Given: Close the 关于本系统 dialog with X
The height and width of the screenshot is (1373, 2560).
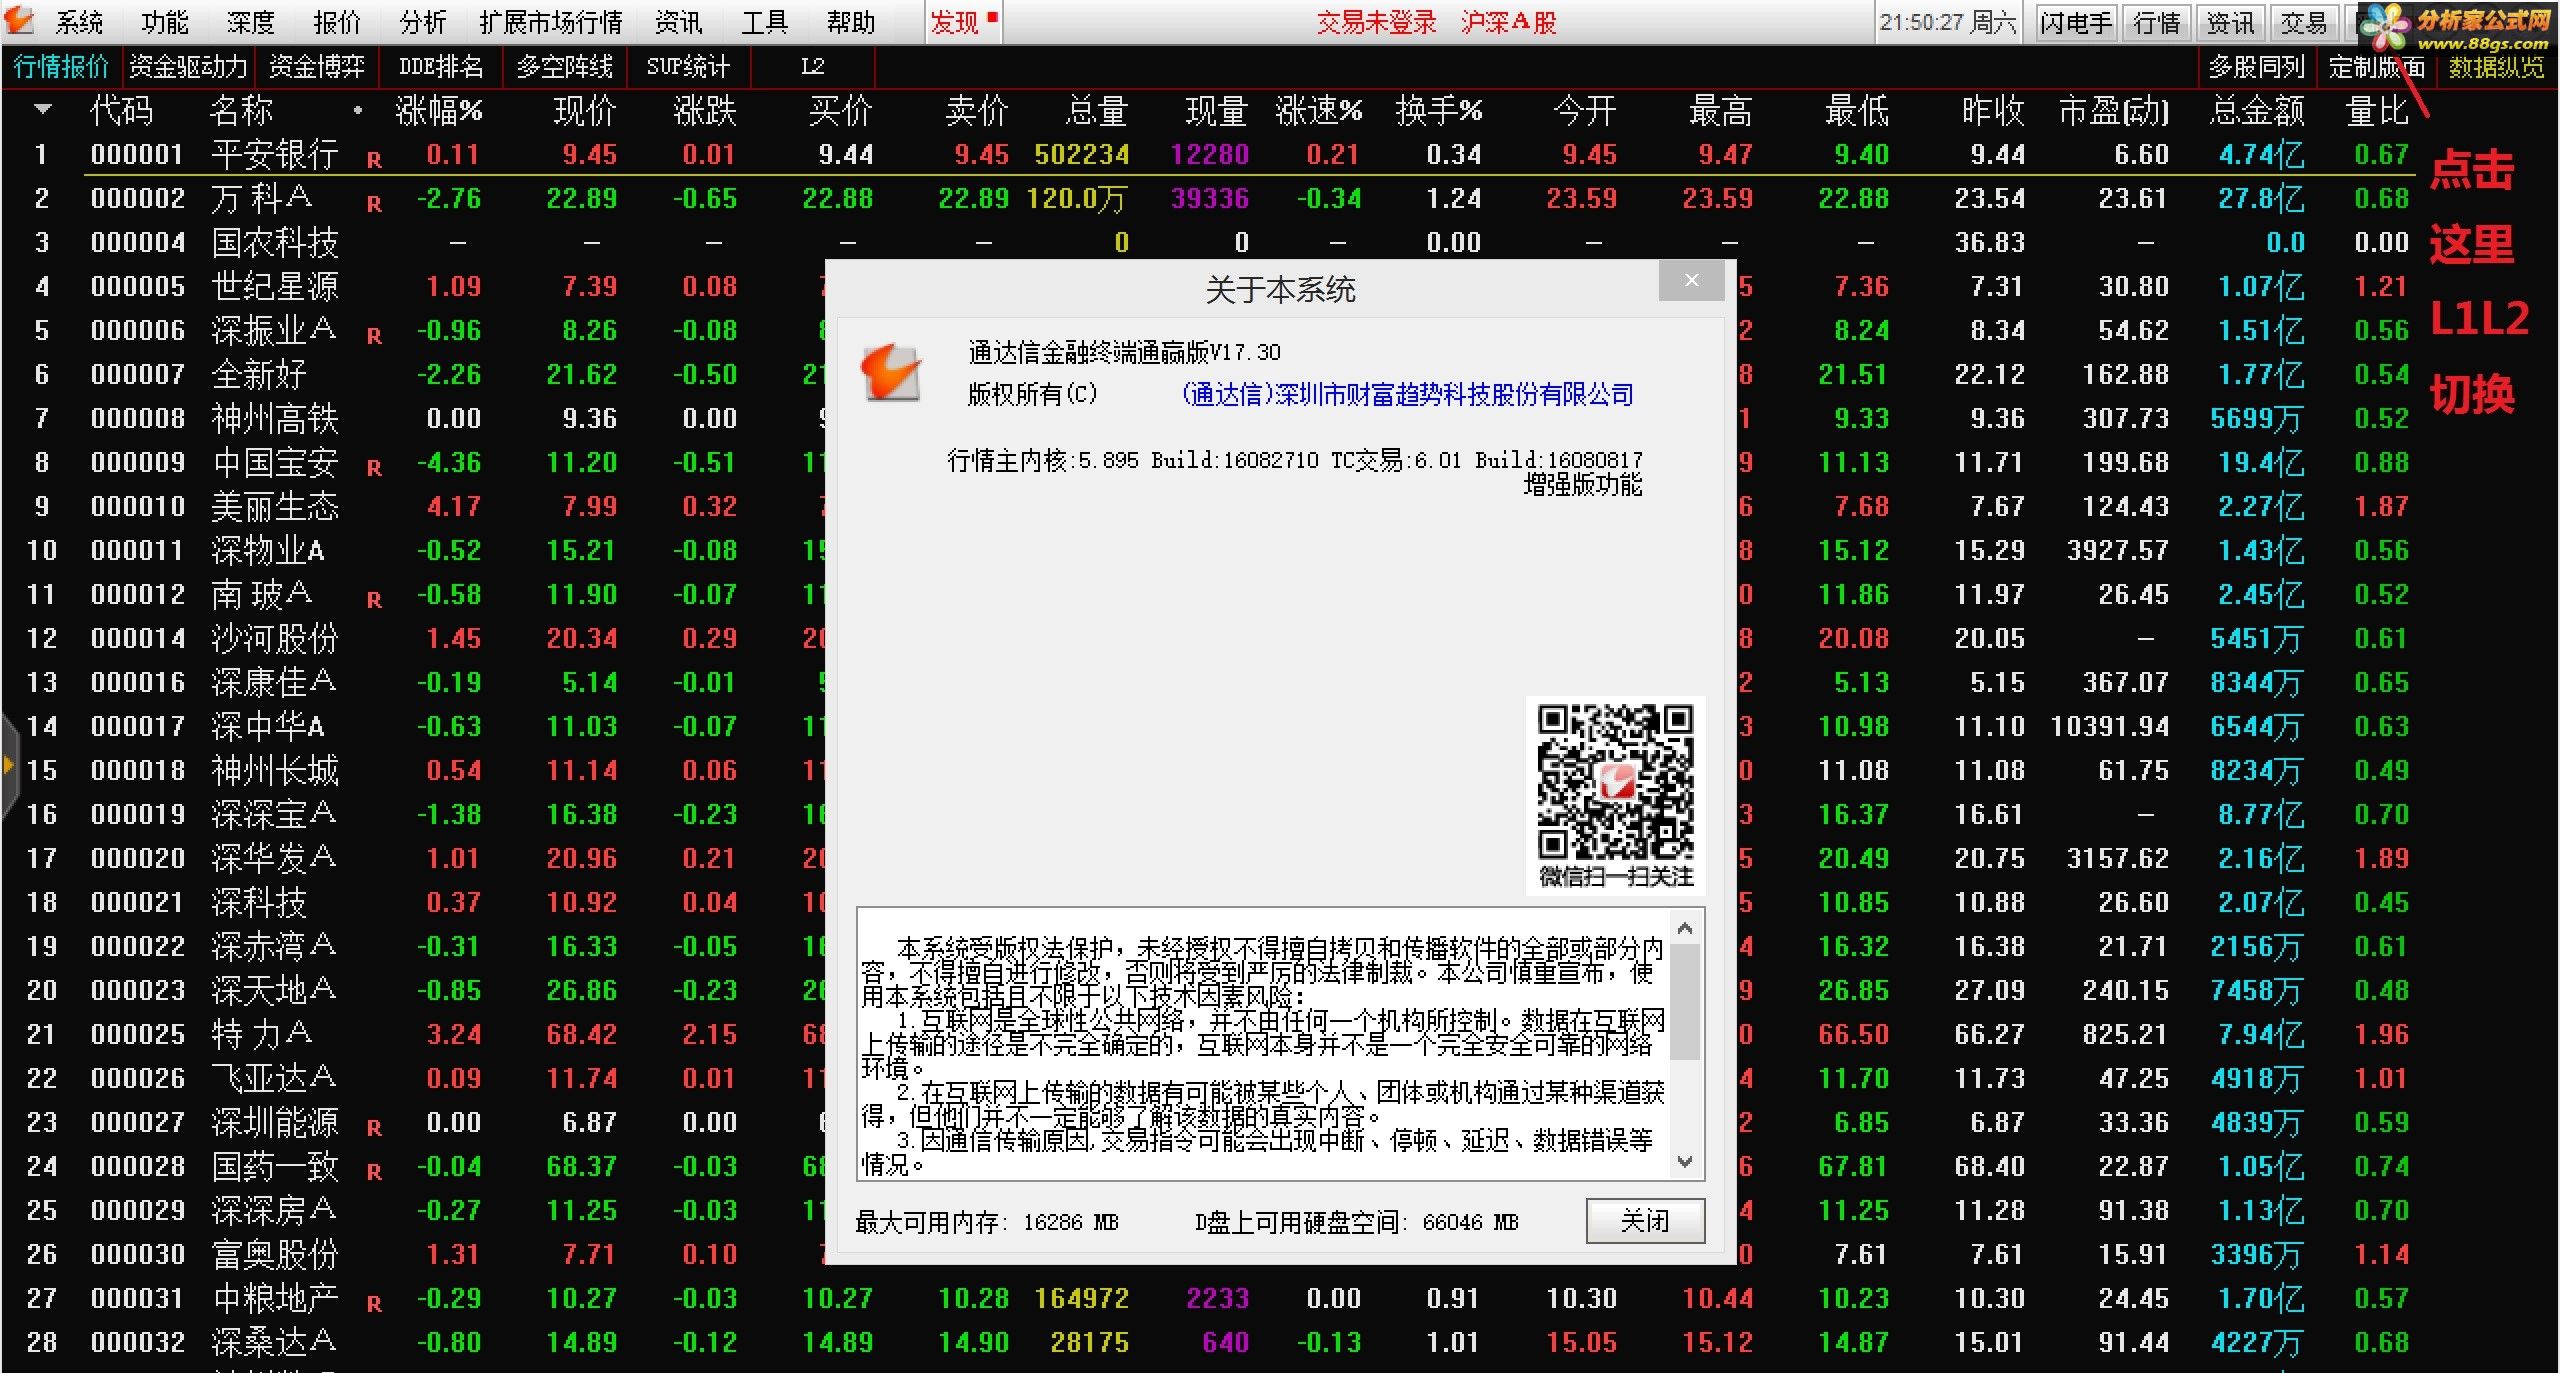Looking at the screenshot, I should tap(1691, 281).
